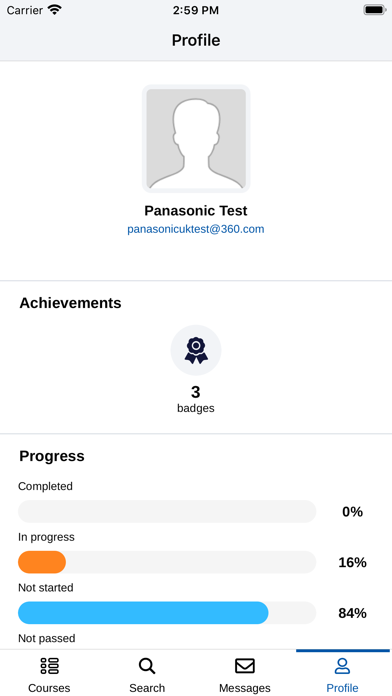Click the orange In progress bar
This screenshot has height=696, width=392.
pos(42,562)
